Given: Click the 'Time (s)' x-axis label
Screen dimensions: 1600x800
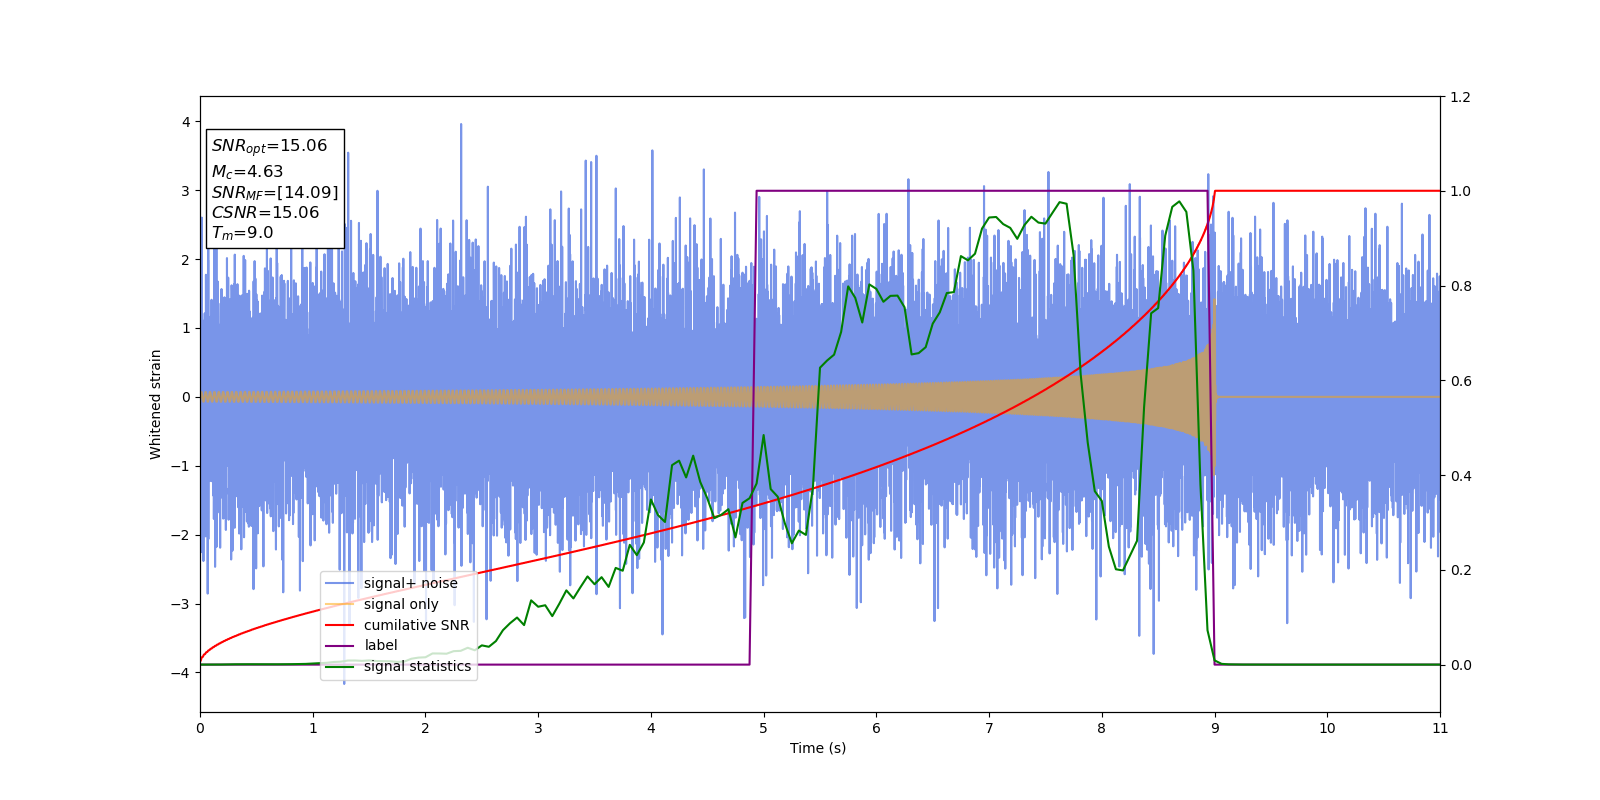Looking at the screenshot, I should (818, 748).
